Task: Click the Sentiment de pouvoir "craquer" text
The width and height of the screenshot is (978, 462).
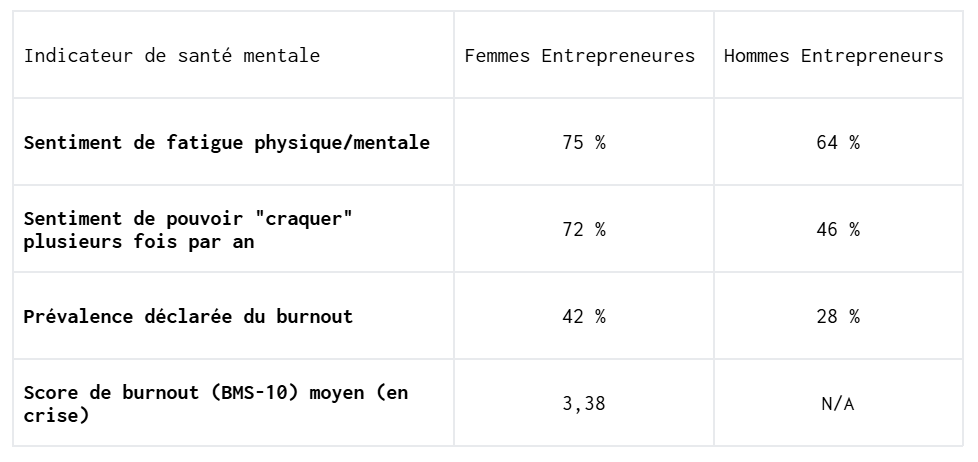Action: coord(188,219)
